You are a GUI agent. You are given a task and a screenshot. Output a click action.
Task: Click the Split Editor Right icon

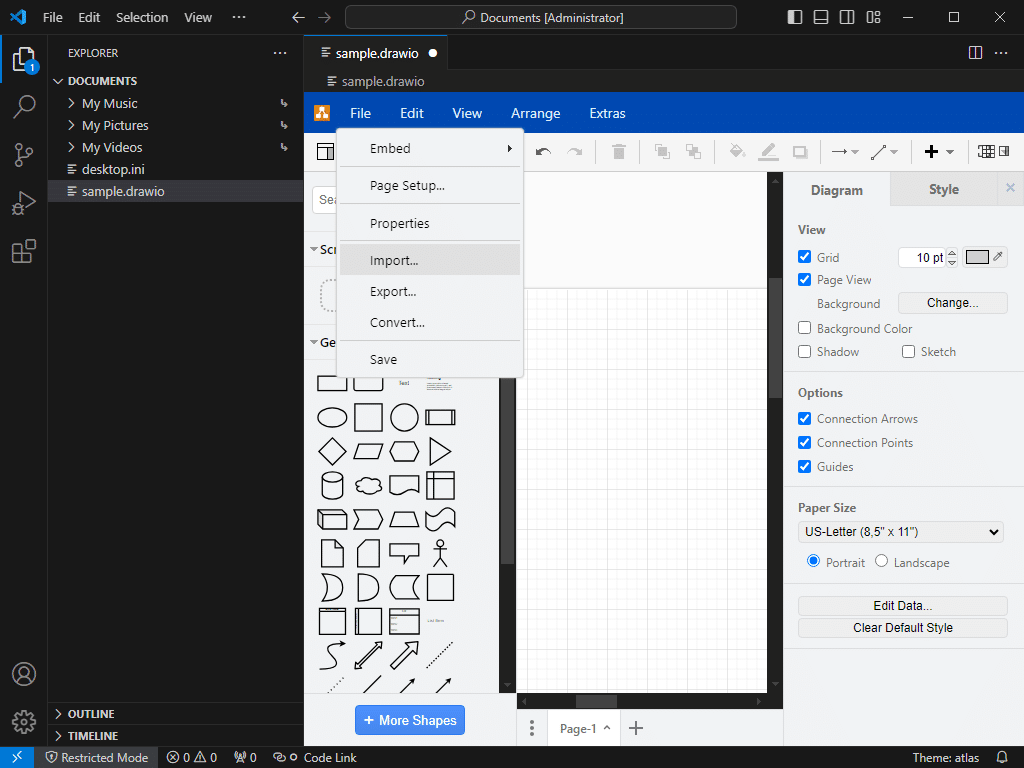(975, 53)
